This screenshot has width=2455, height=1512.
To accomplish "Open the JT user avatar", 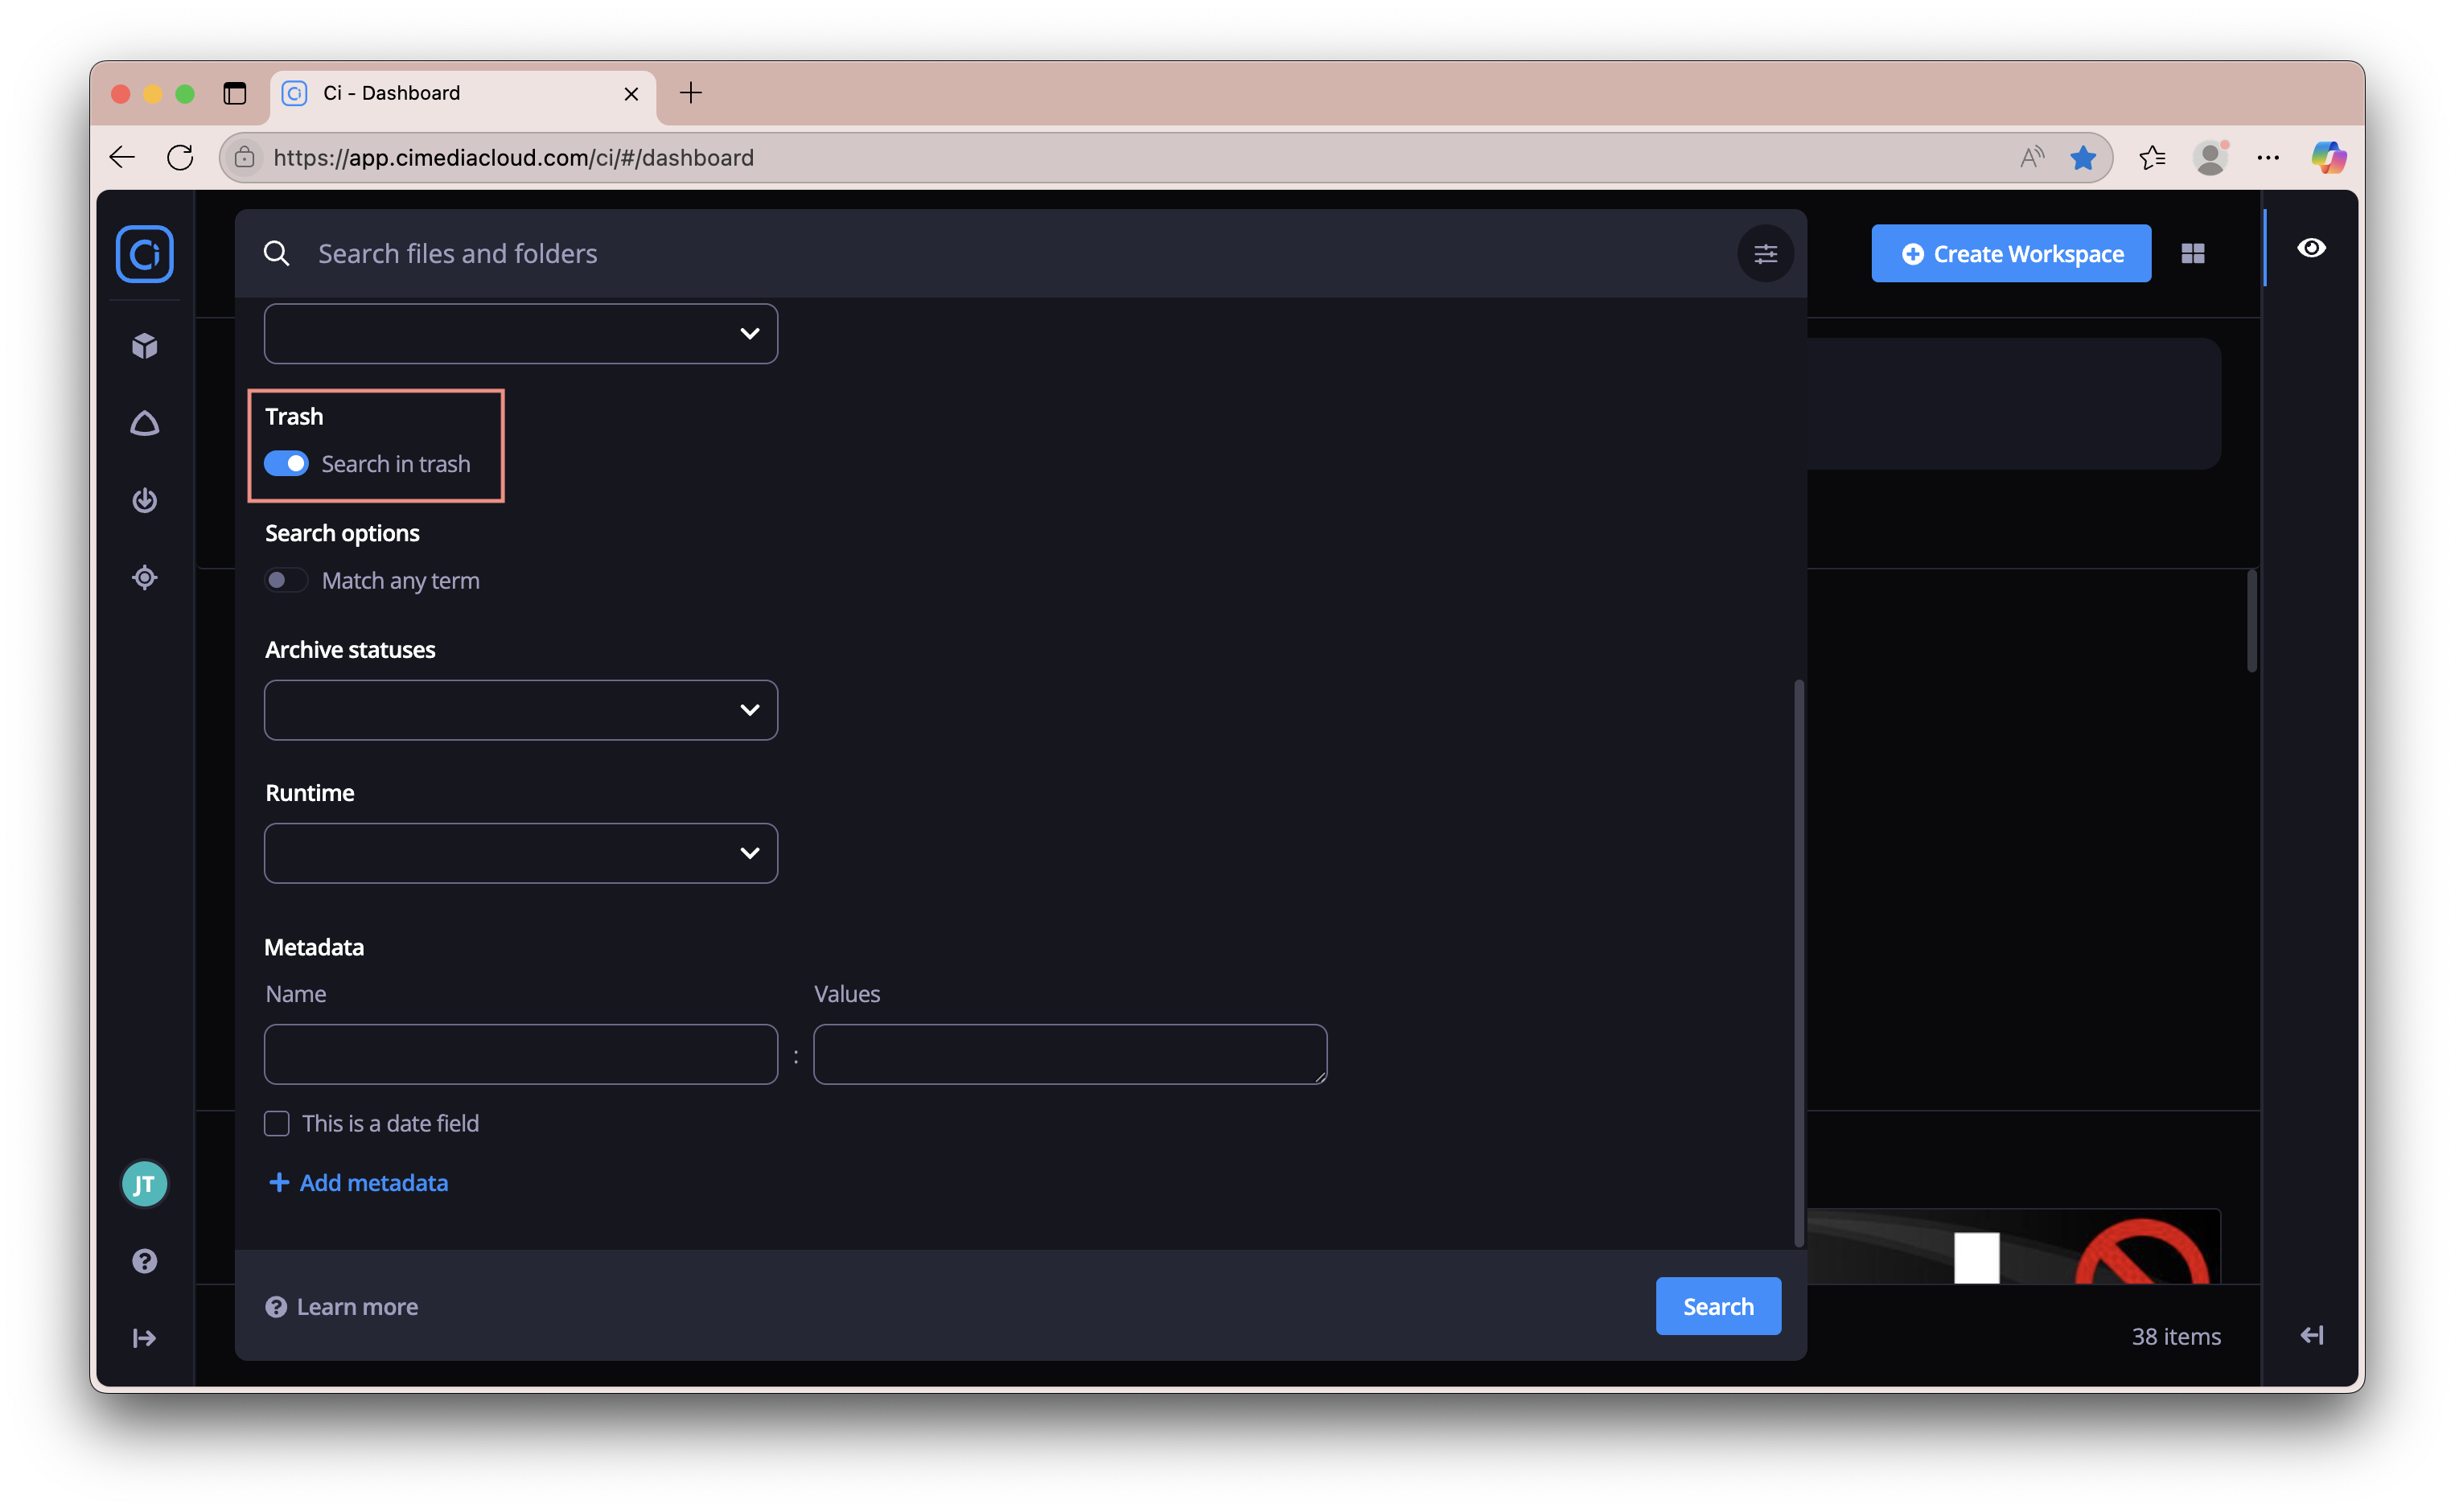I will coord(144,1184).
